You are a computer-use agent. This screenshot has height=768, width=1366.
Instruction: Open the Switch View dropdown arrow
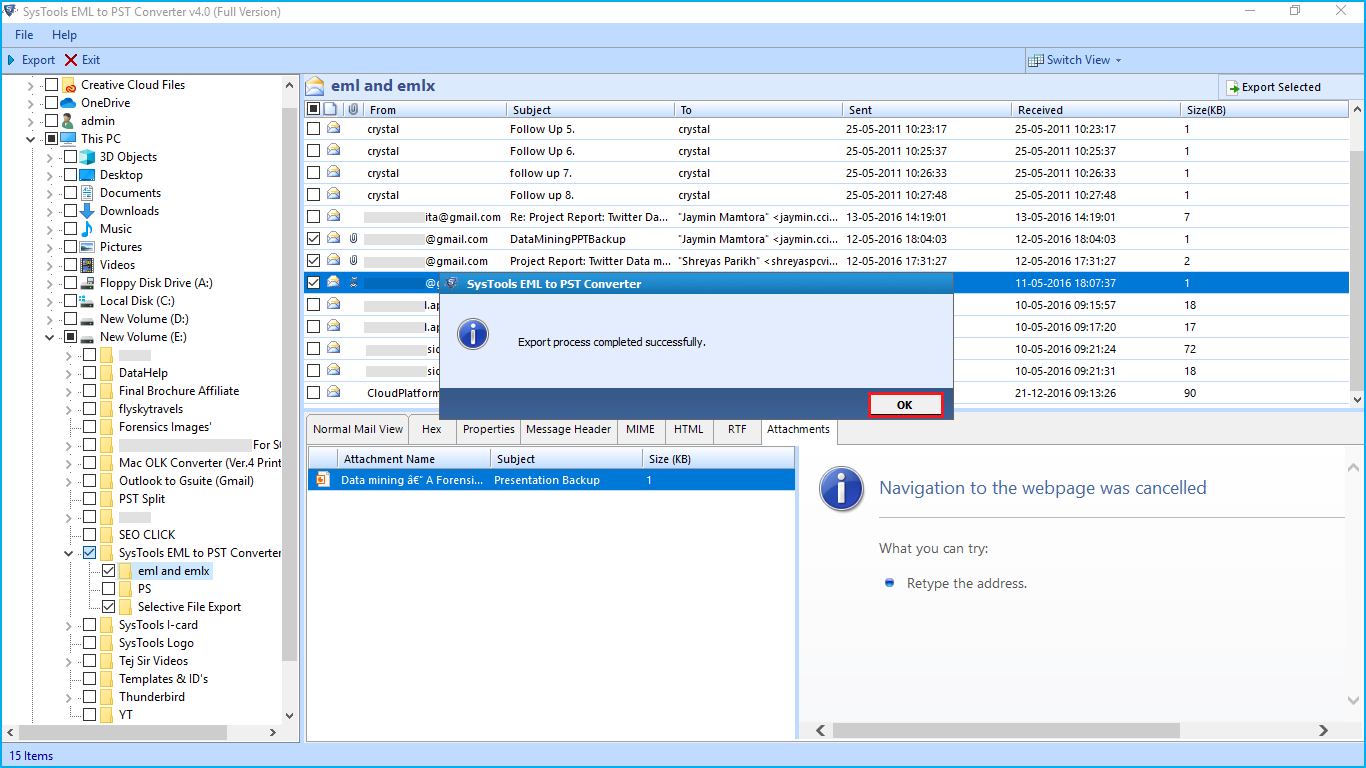(1118, 60)
